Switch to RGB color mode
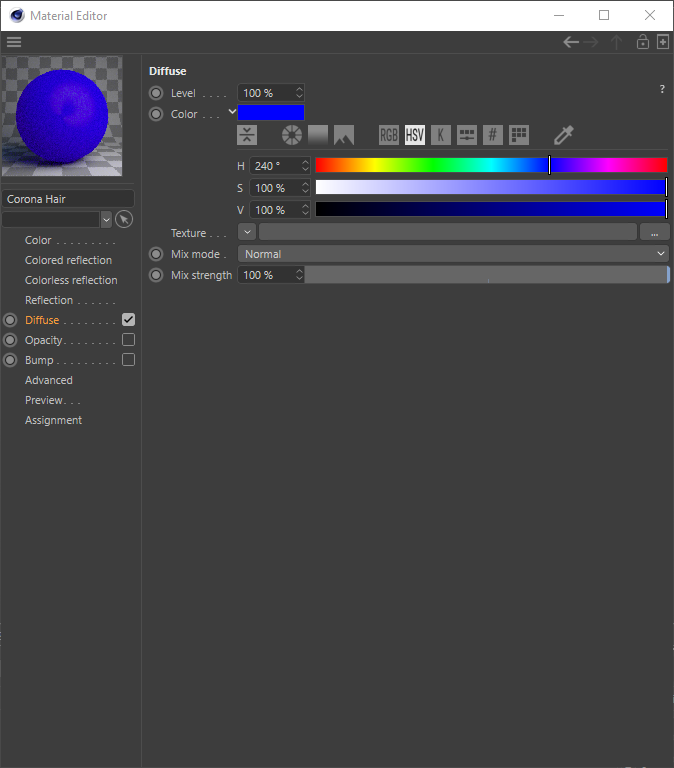674x768 pixels. click(389, 135)
